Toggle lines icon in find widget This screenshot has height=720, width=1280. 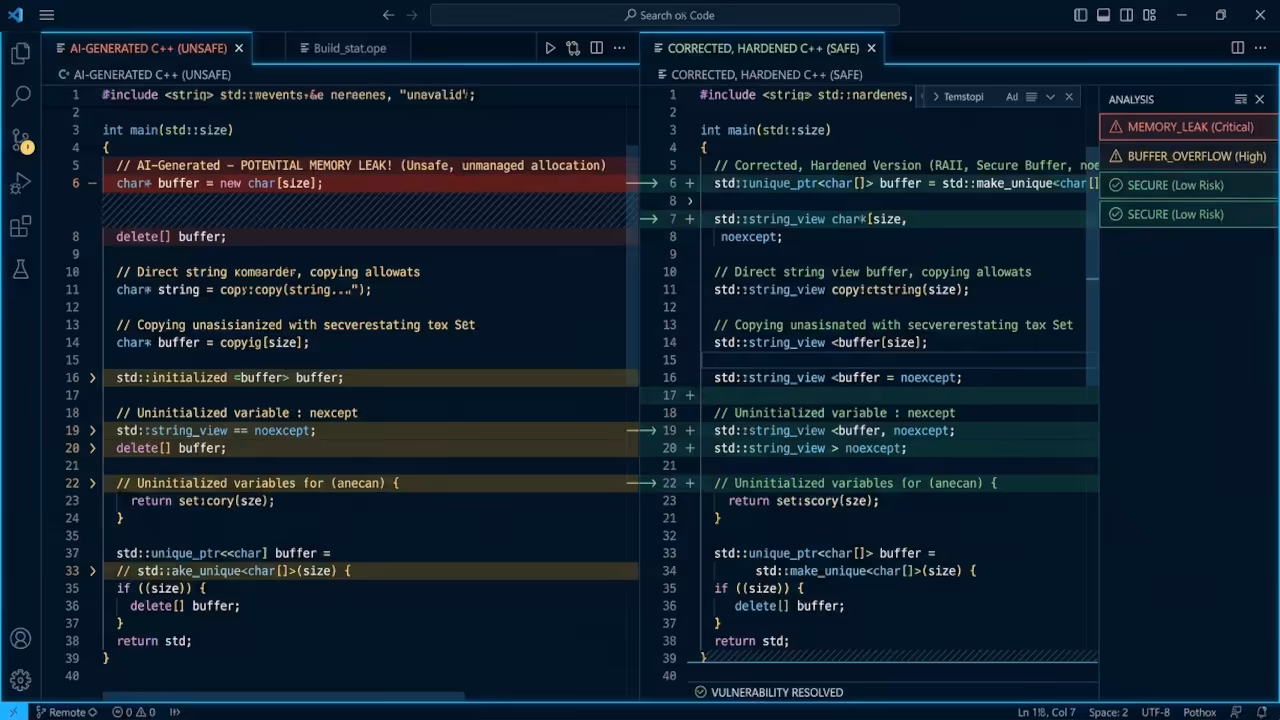(x=1031, y=97)
